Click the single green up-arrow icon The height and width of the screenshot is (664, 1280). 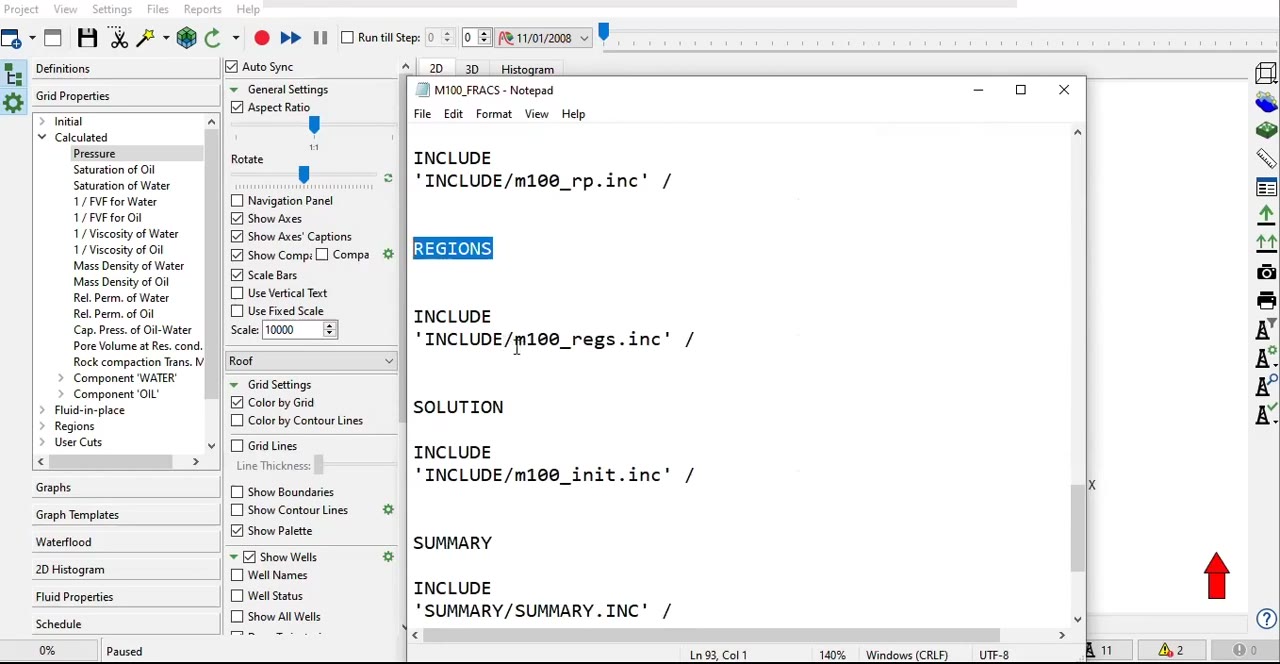(x=1266, y=215)
